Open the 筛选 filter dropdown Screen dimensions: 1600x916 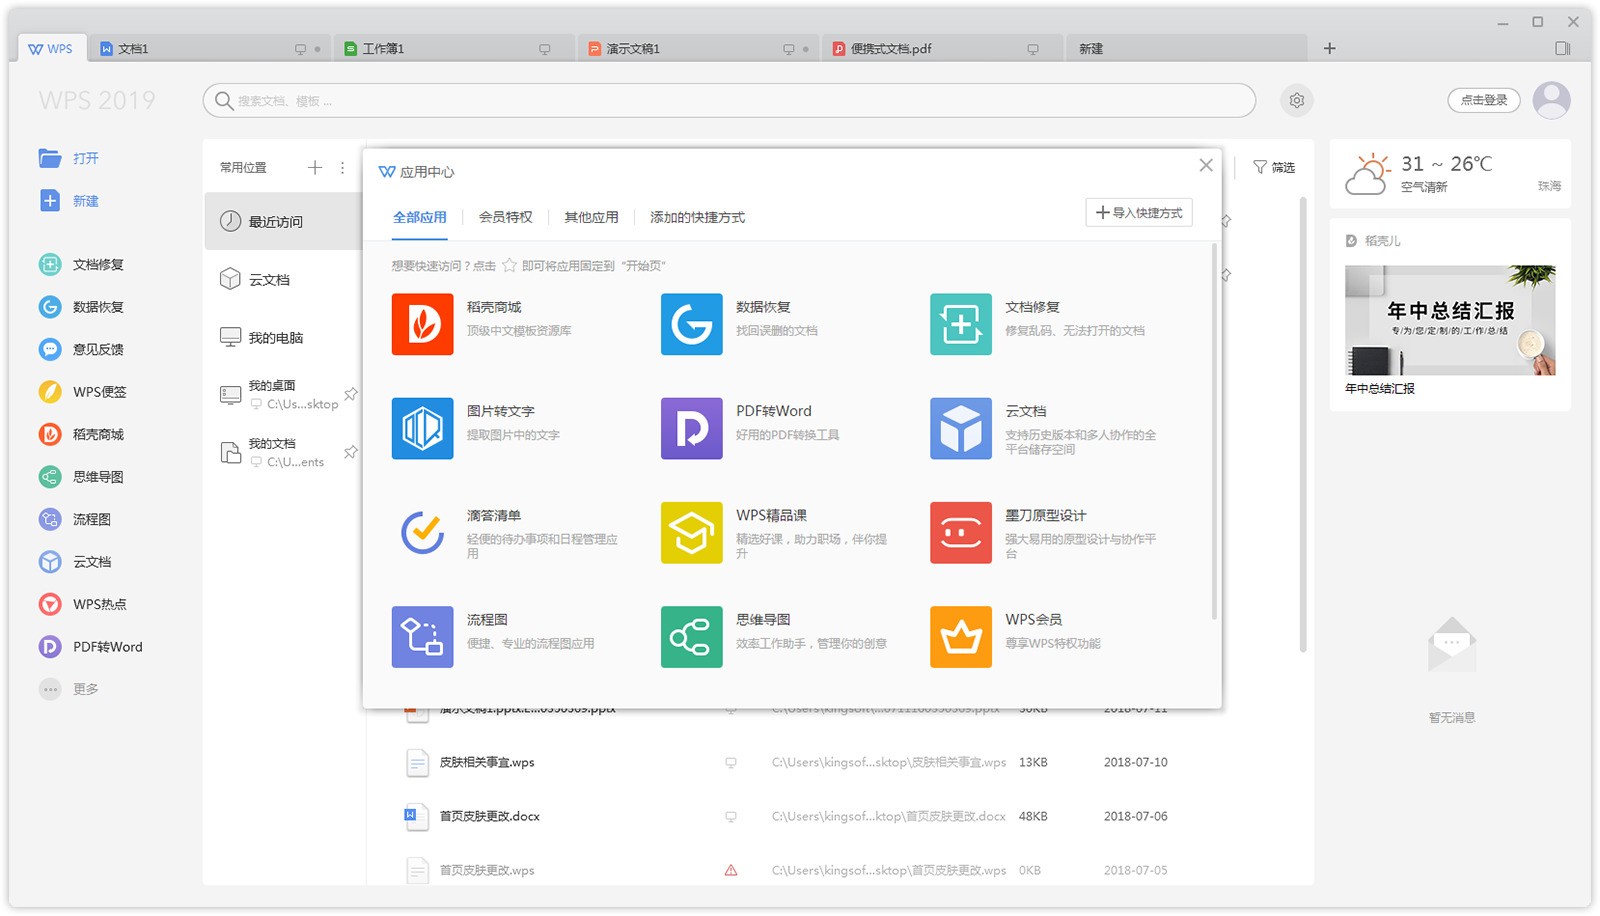click(1274, 167)
